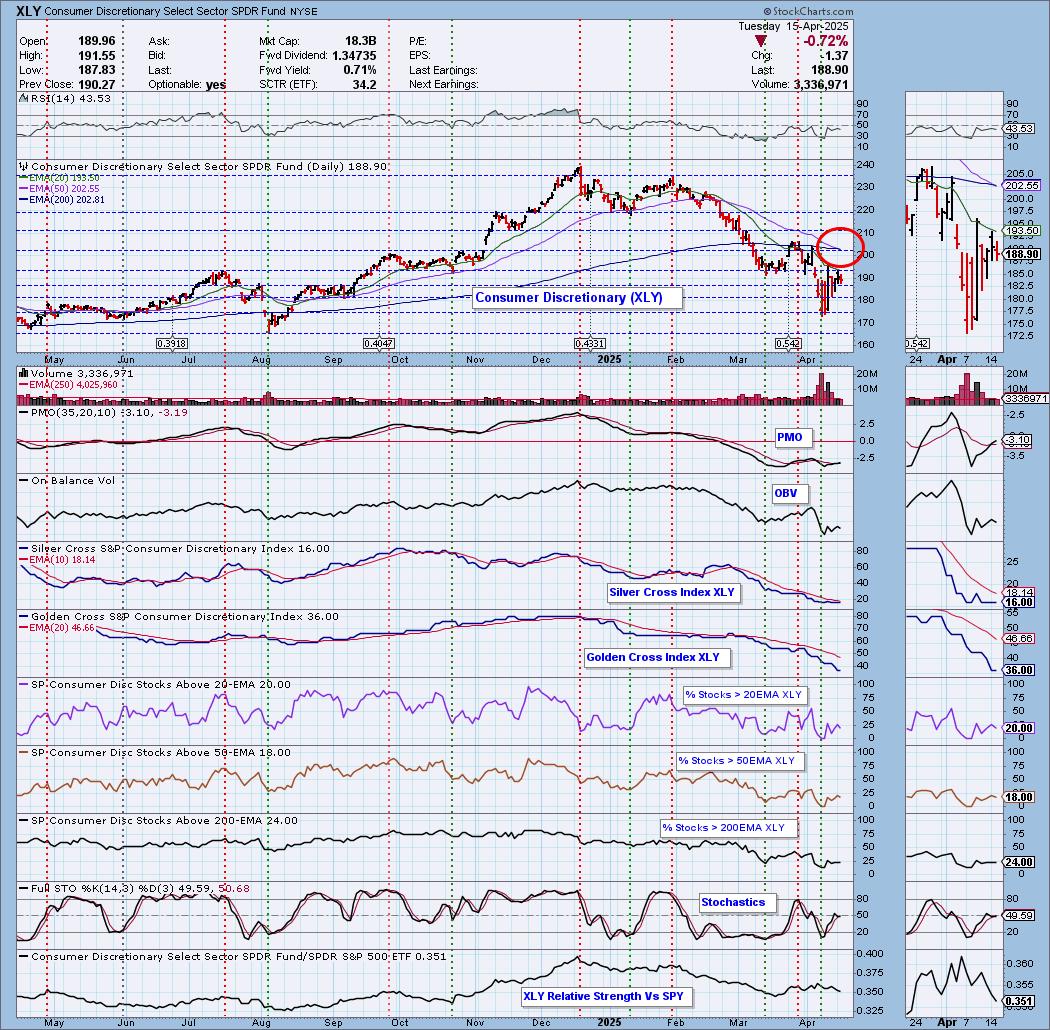The width and height of the screenshot is (1050, 1030).
Task: Click the 20.00 stocks above 20-EMA tag
Action: (1019, 729)
